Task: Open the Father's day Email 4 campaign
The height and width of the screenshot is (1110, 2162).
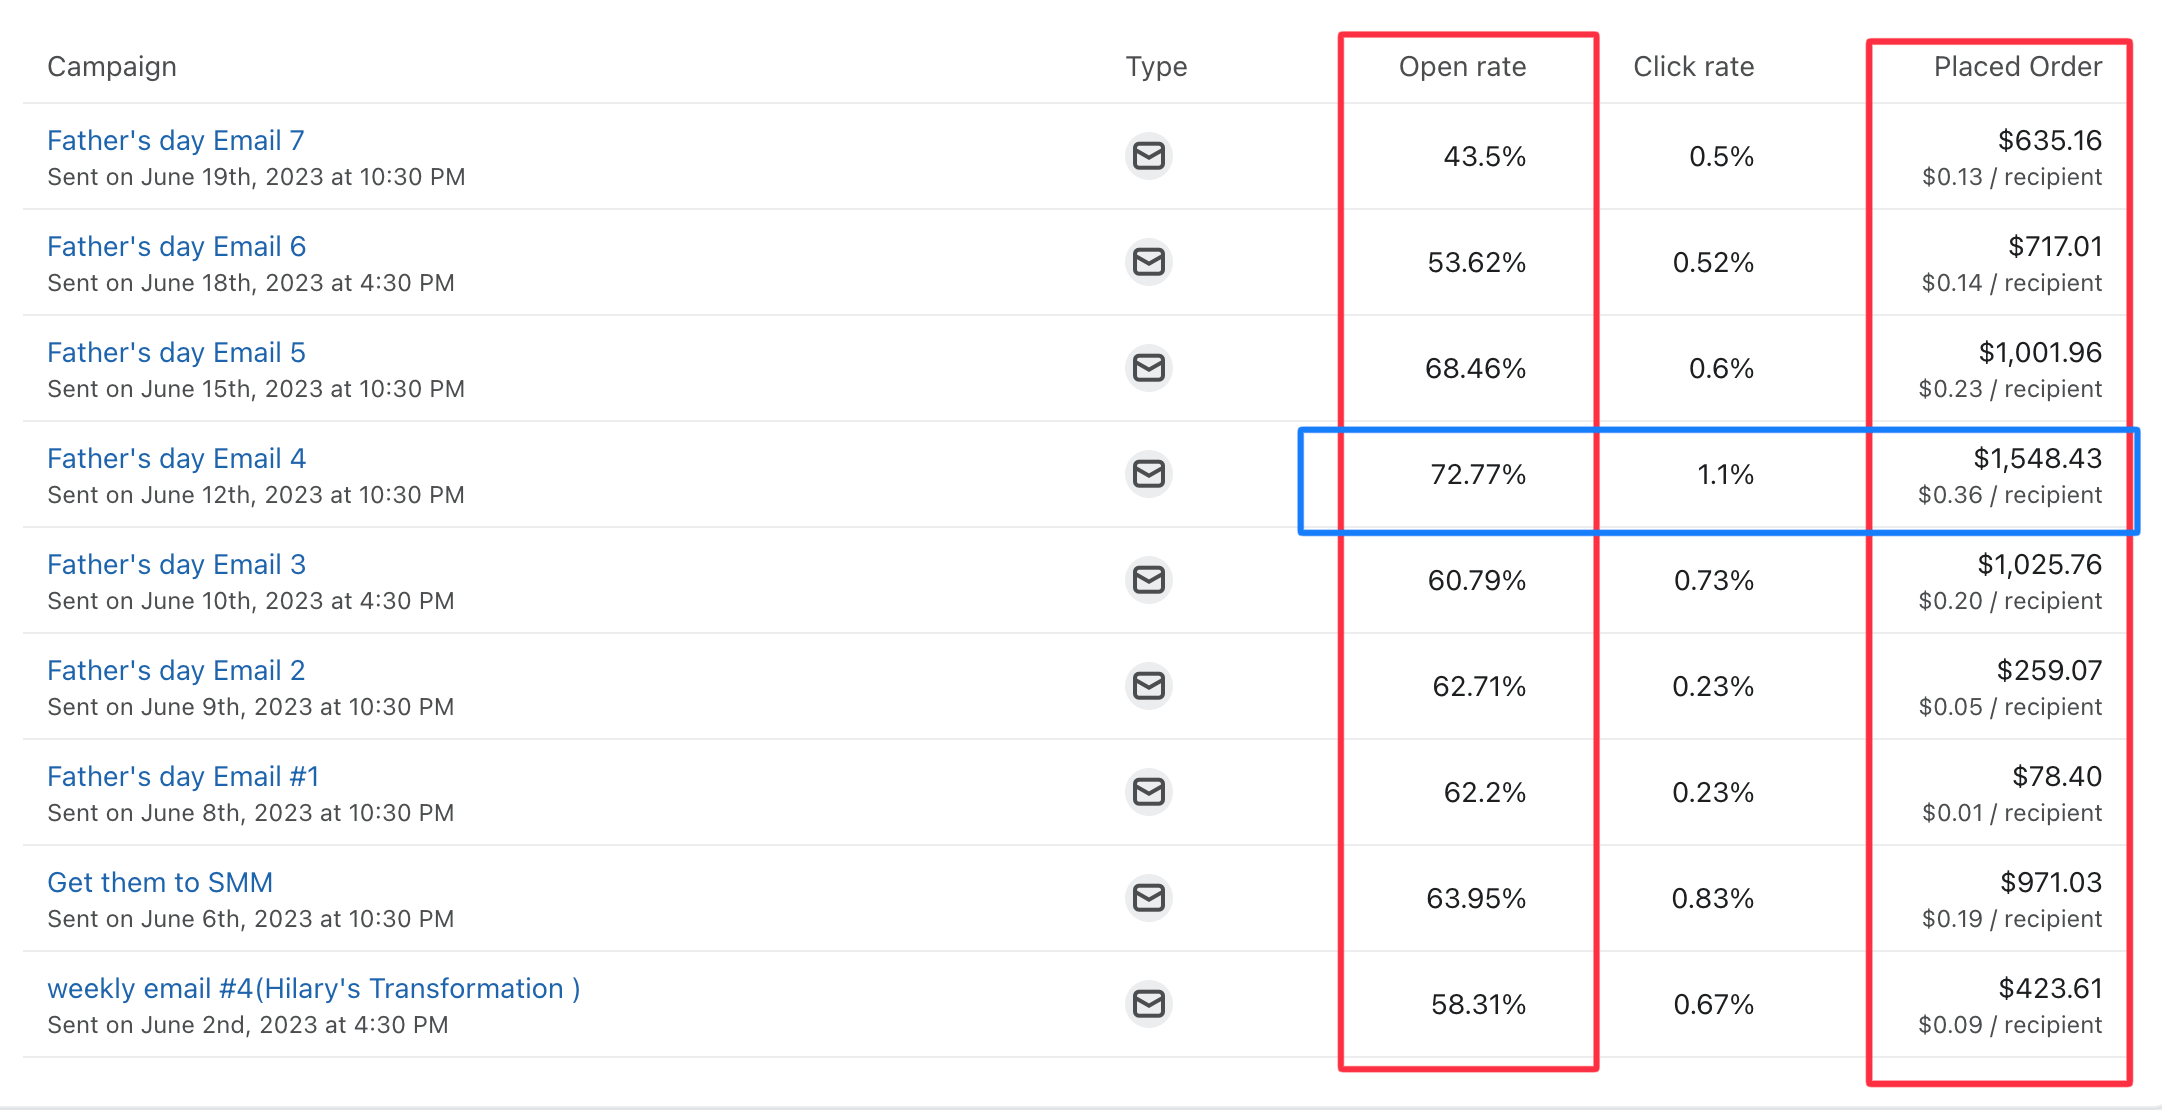Action: [x=176, y=459]
